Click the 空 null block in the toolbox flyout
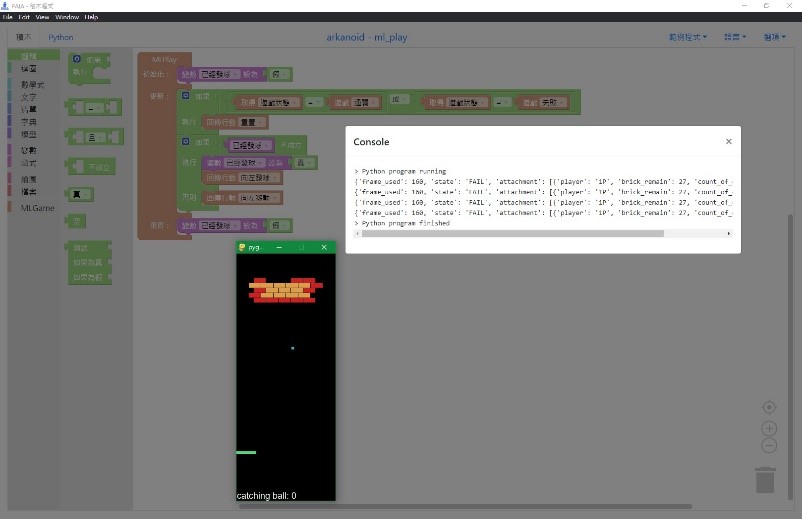Viewport: 802px width, 519px height. coord(77,221)
